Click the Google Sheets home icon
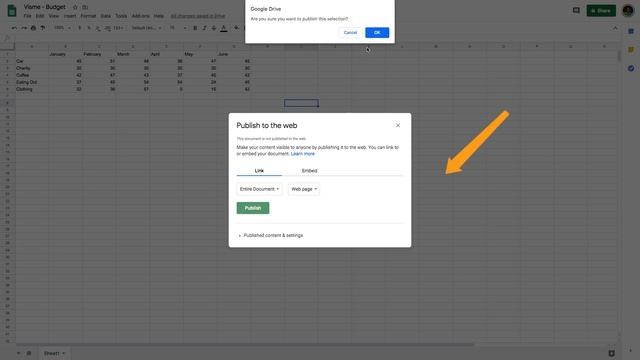Viewport: 640px width, 360px height. coord(12,11)
